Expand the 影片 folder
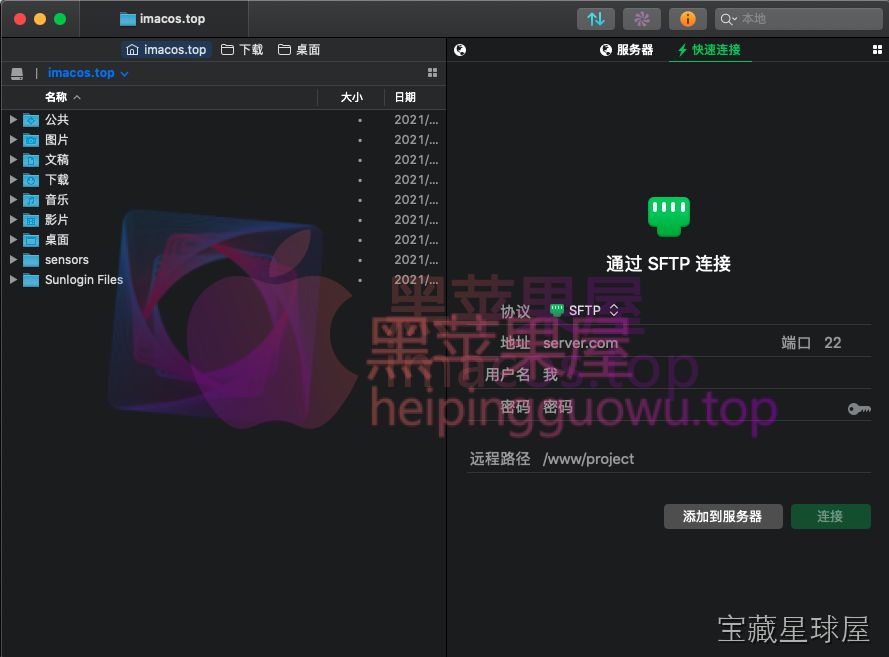 pyautogui.click(x=13, y=219)
